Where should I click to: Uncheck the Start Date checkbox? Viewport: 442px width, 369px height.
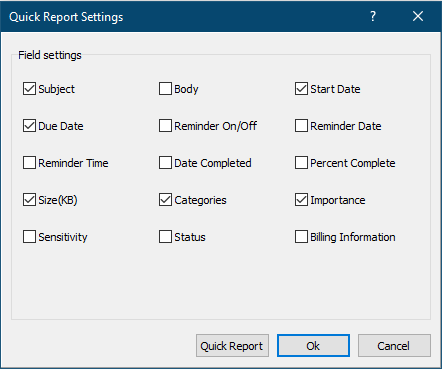click(301, 89)
